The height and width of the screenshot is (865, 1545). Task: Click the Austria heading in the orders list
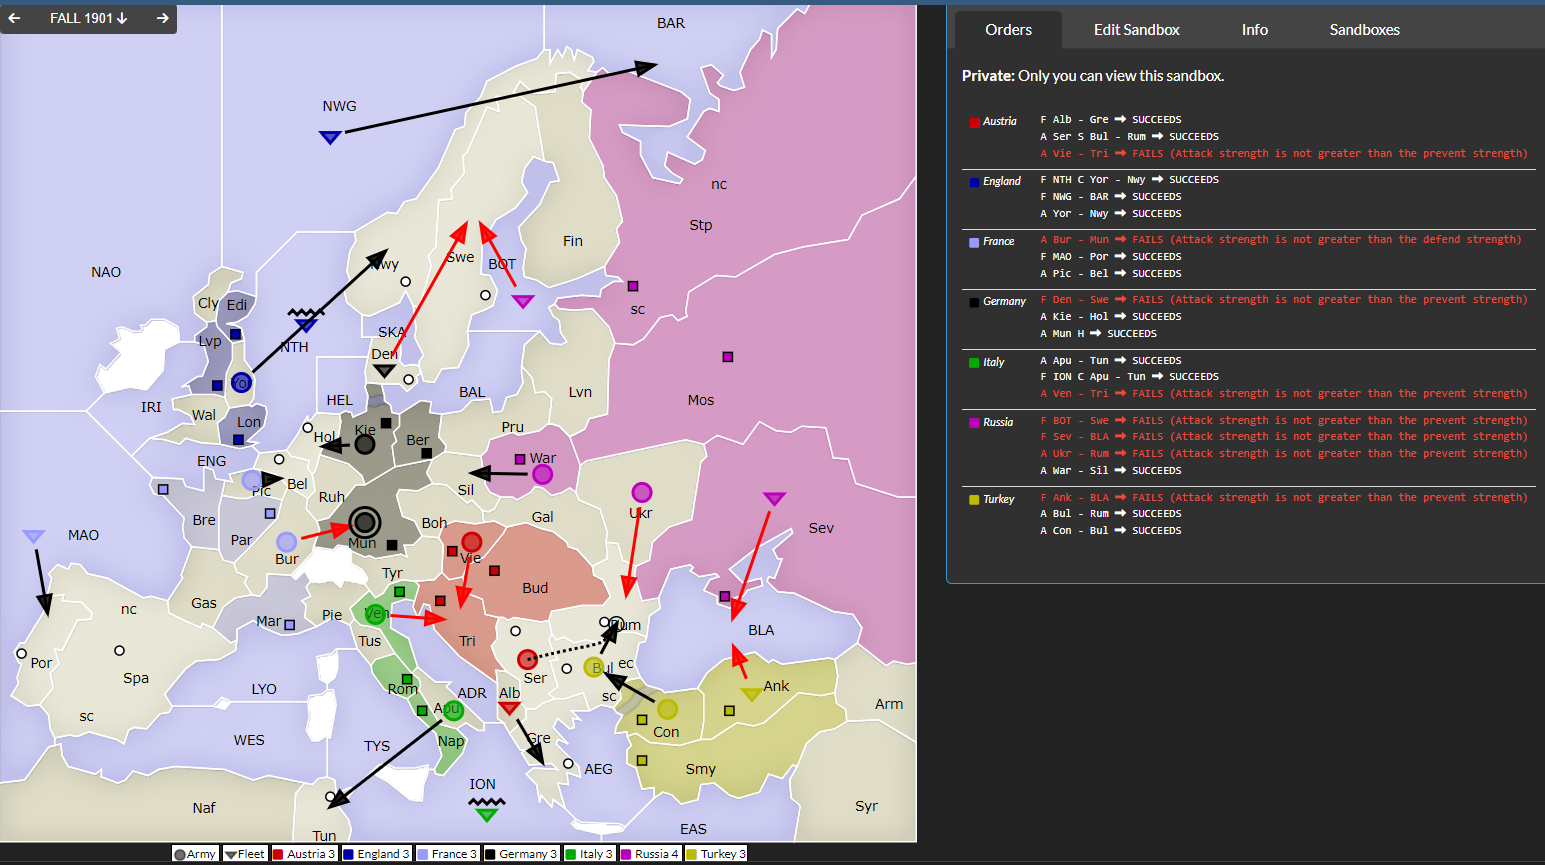(999, 121)
